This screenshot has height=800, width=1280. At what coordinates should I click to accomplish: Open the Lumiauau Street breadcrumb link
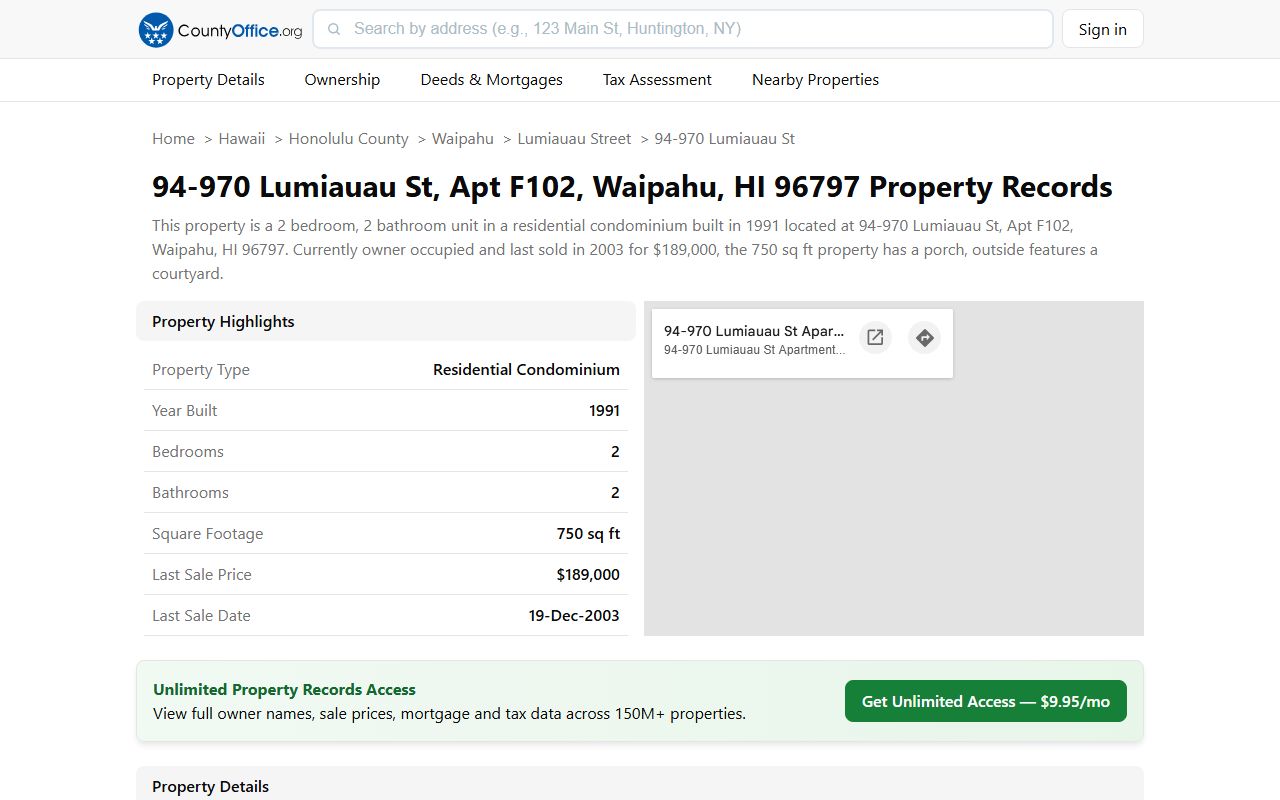[574, 139]
